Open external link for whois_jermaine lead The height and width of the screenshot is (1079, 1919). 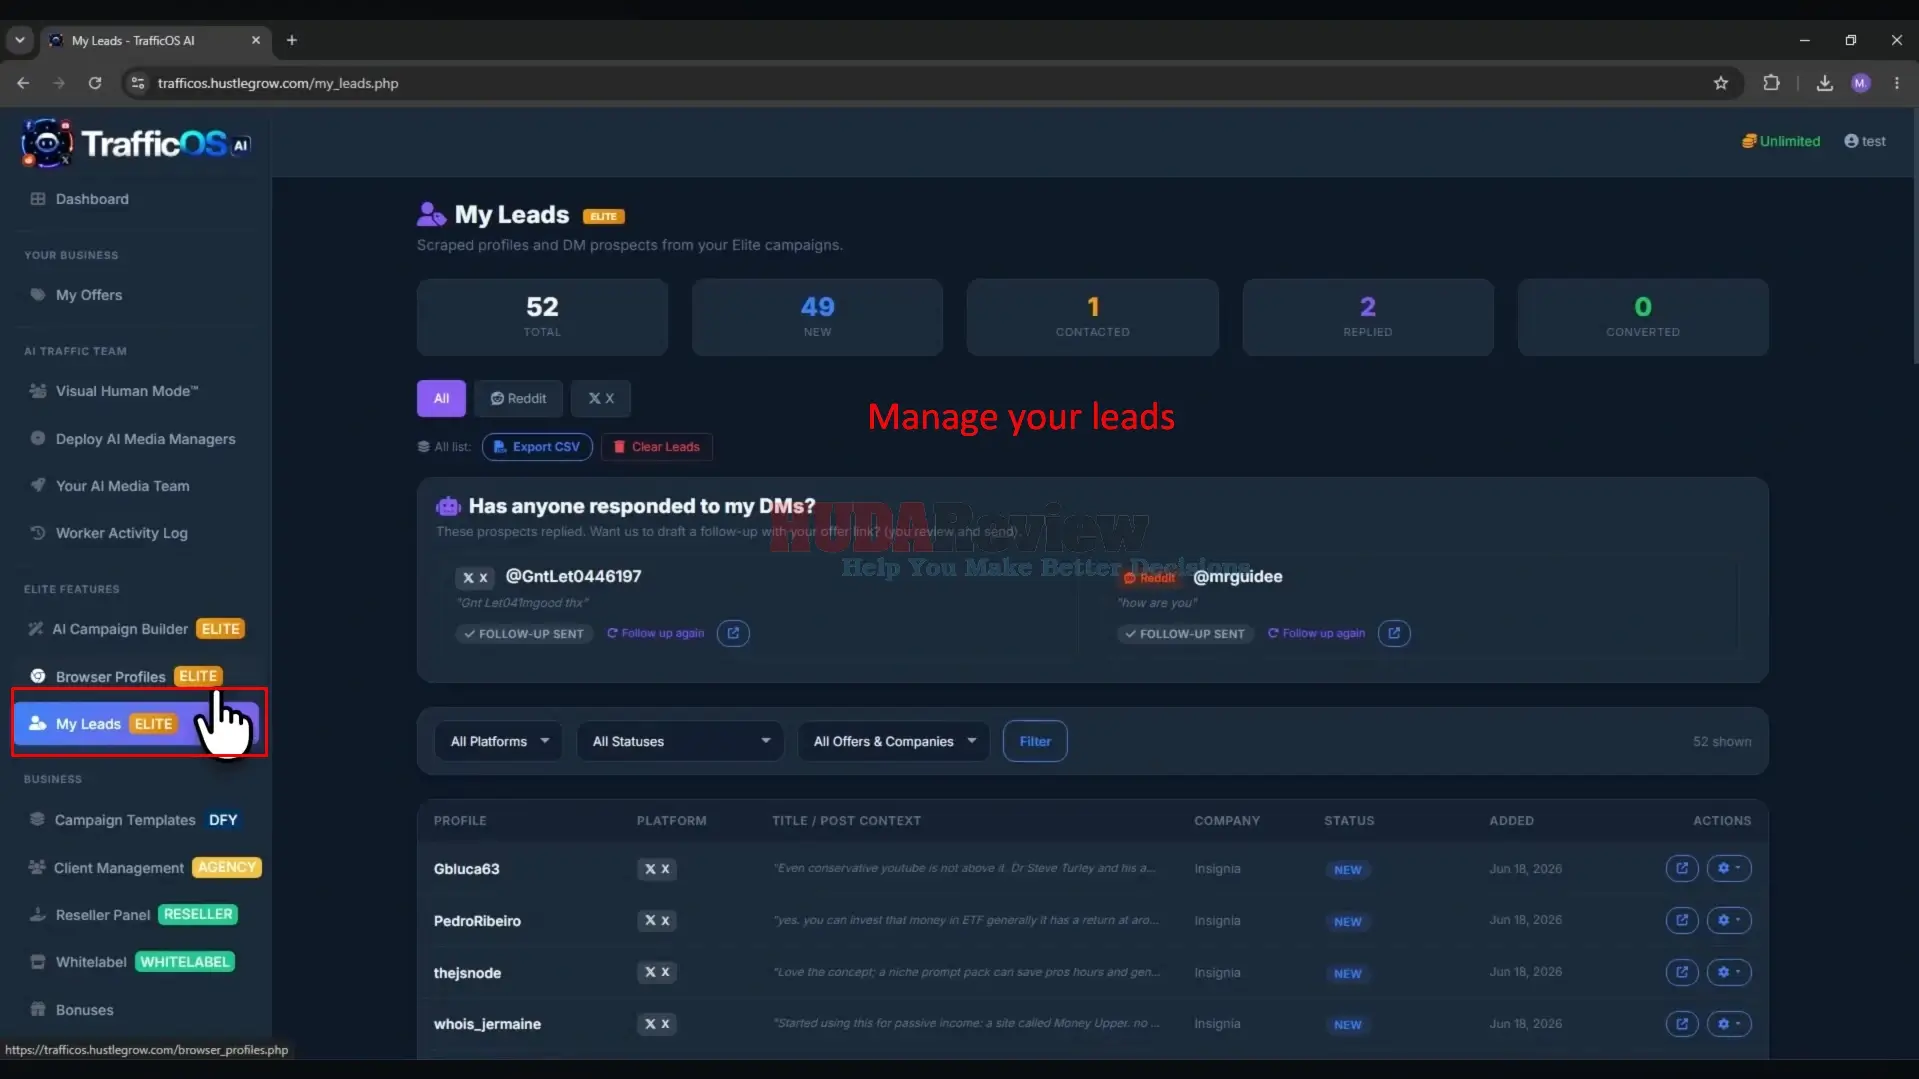pos(1682,1024)
